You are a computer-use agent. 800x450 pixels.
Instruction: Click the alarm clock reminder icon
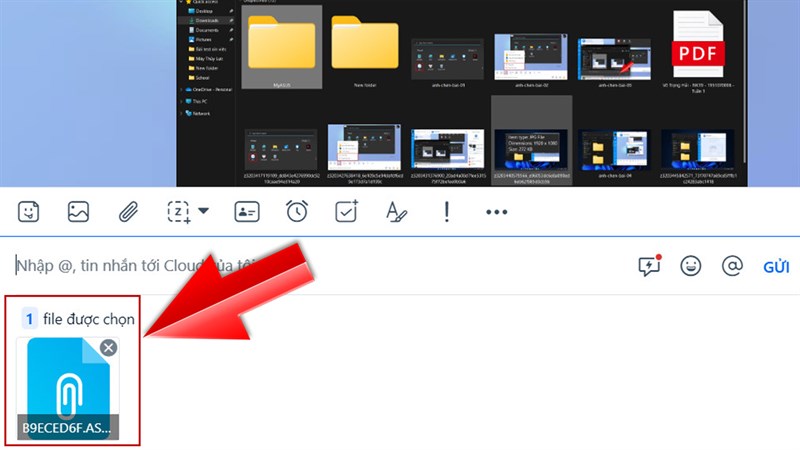coord(296,211)
